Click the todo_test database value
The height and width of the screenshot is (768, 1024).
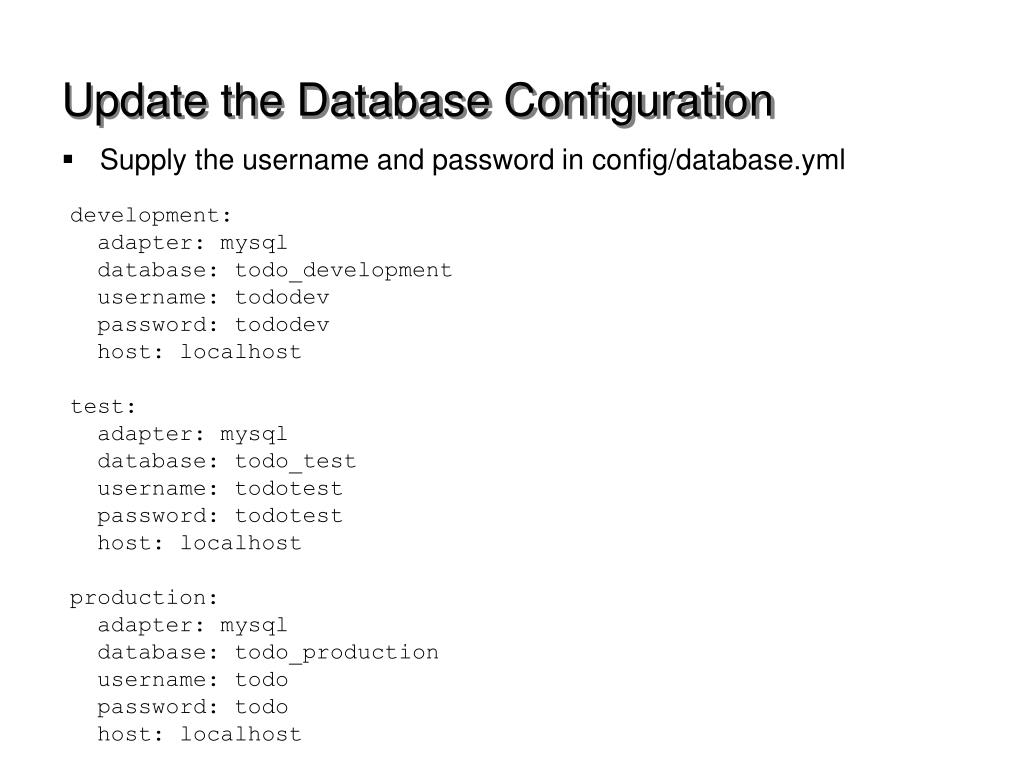click(x=296, y=462)
